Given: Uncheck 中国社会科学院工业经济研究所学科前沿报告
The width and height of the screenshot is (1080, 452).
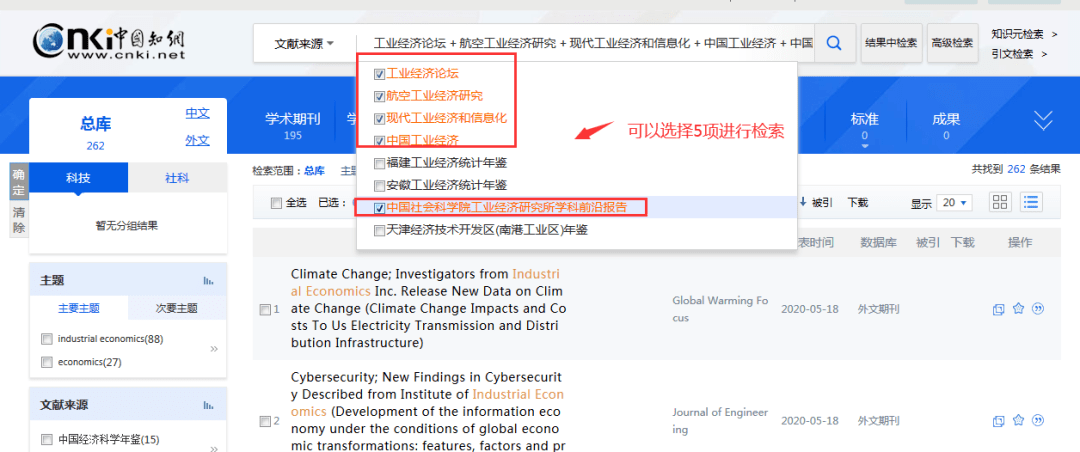Looking at the screenshot, I should pos(379,208).
